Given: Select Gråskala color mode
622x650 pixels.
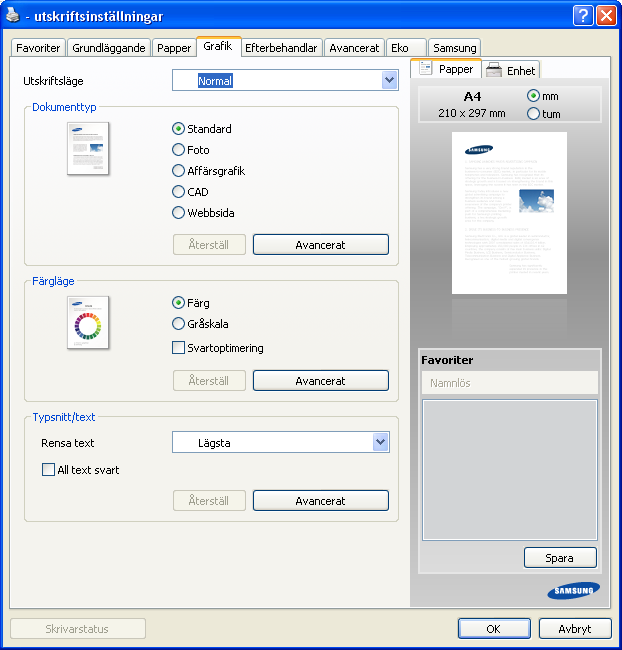Looking at the screenshot, I should tap(179, 324).
